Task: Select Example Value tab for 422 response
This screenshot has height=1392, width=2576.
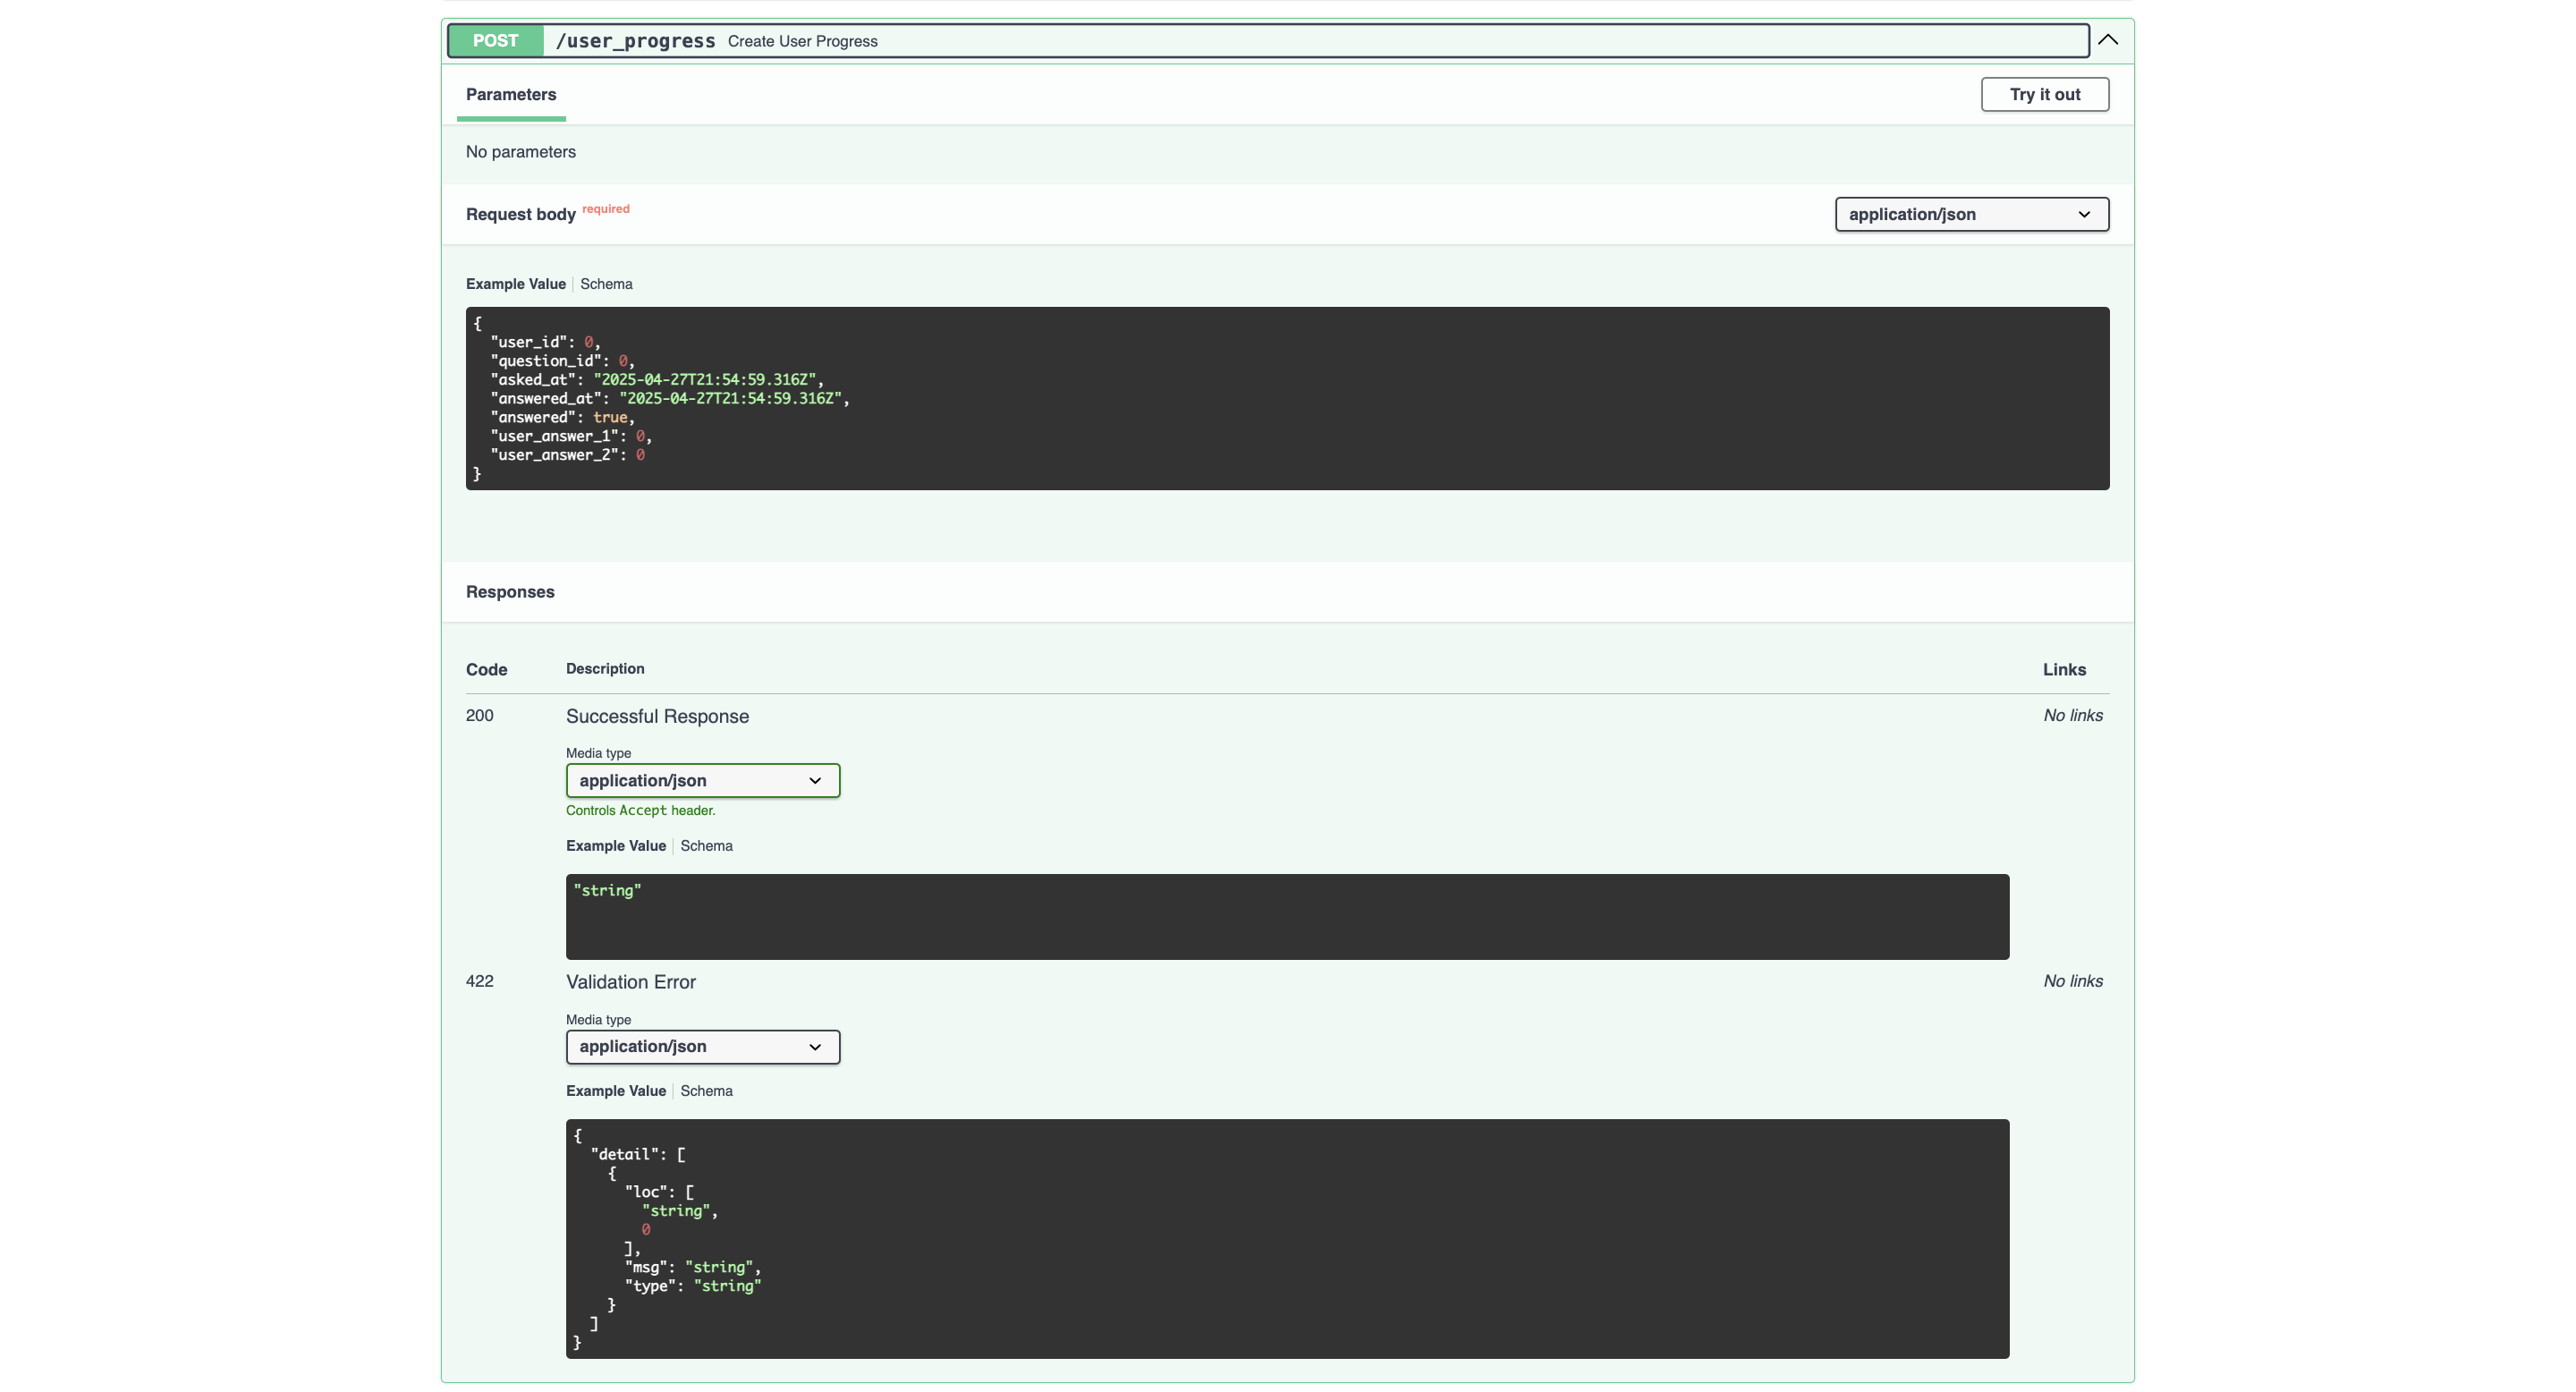Action: [x=615, y=1091]
